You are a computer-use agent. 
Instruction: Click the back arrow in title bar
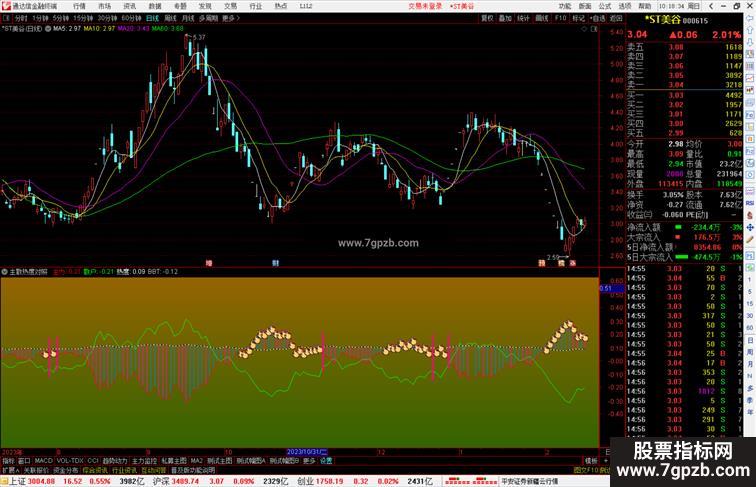coord(711,6)
